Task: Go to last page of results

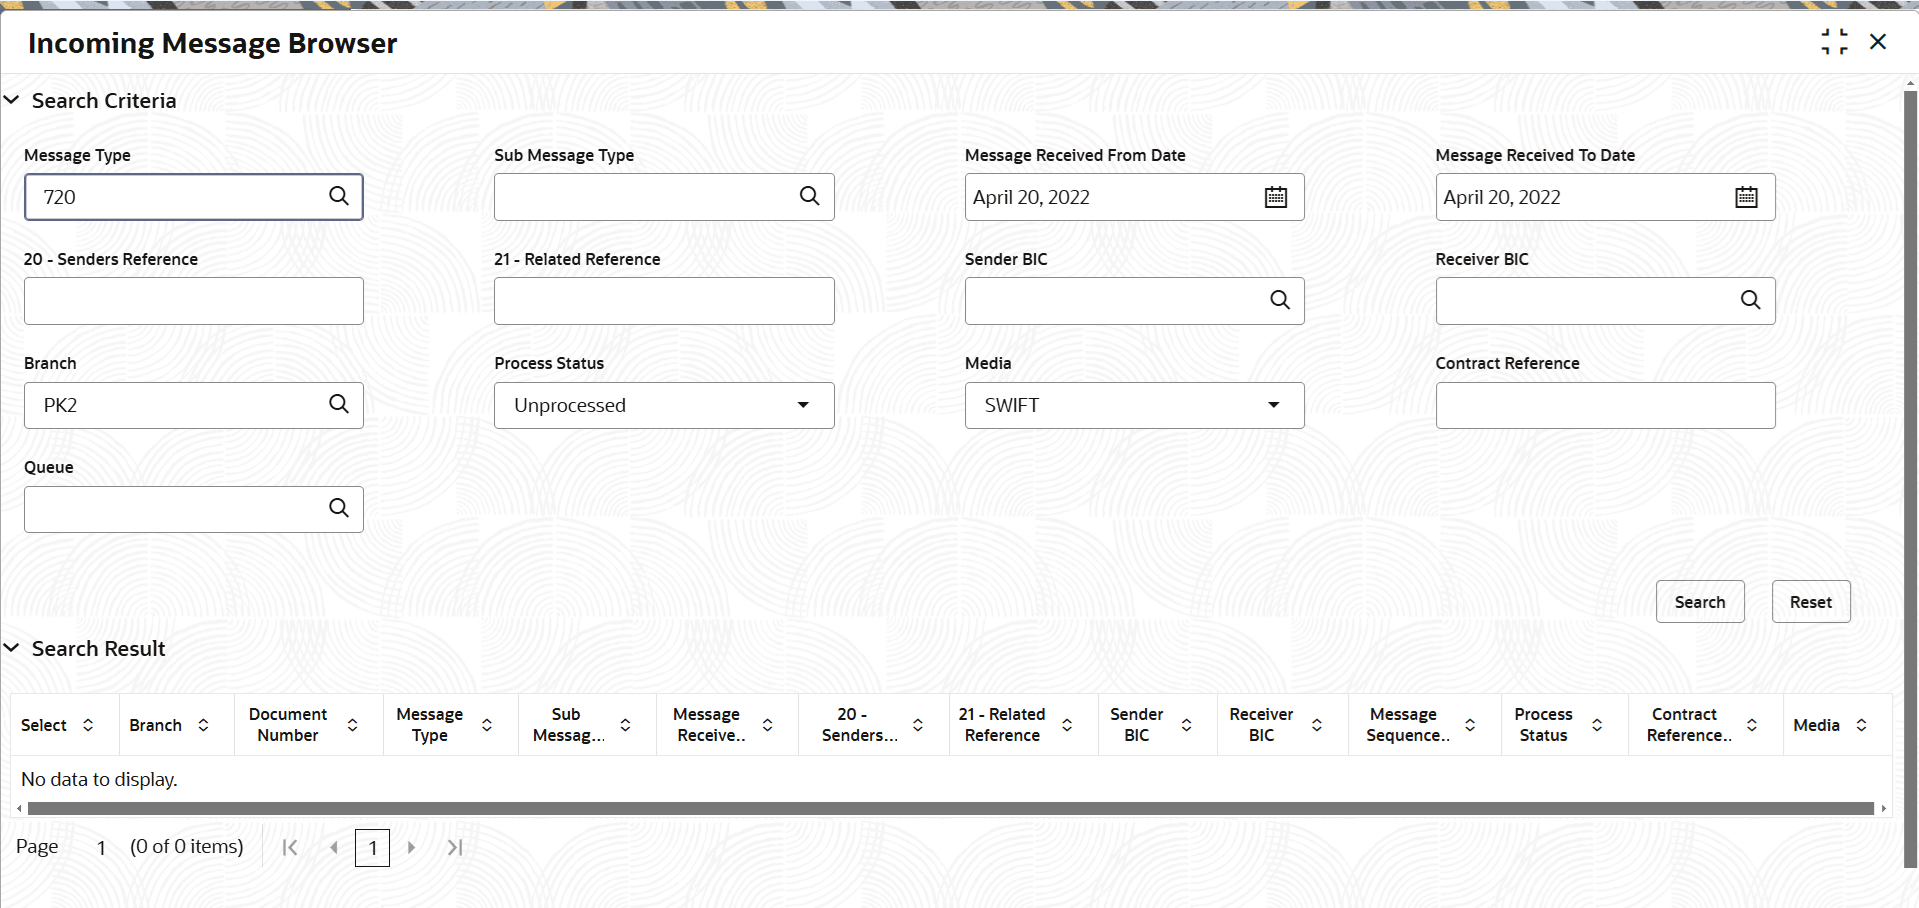Action: pyautogui.click(x=455, y=848)
